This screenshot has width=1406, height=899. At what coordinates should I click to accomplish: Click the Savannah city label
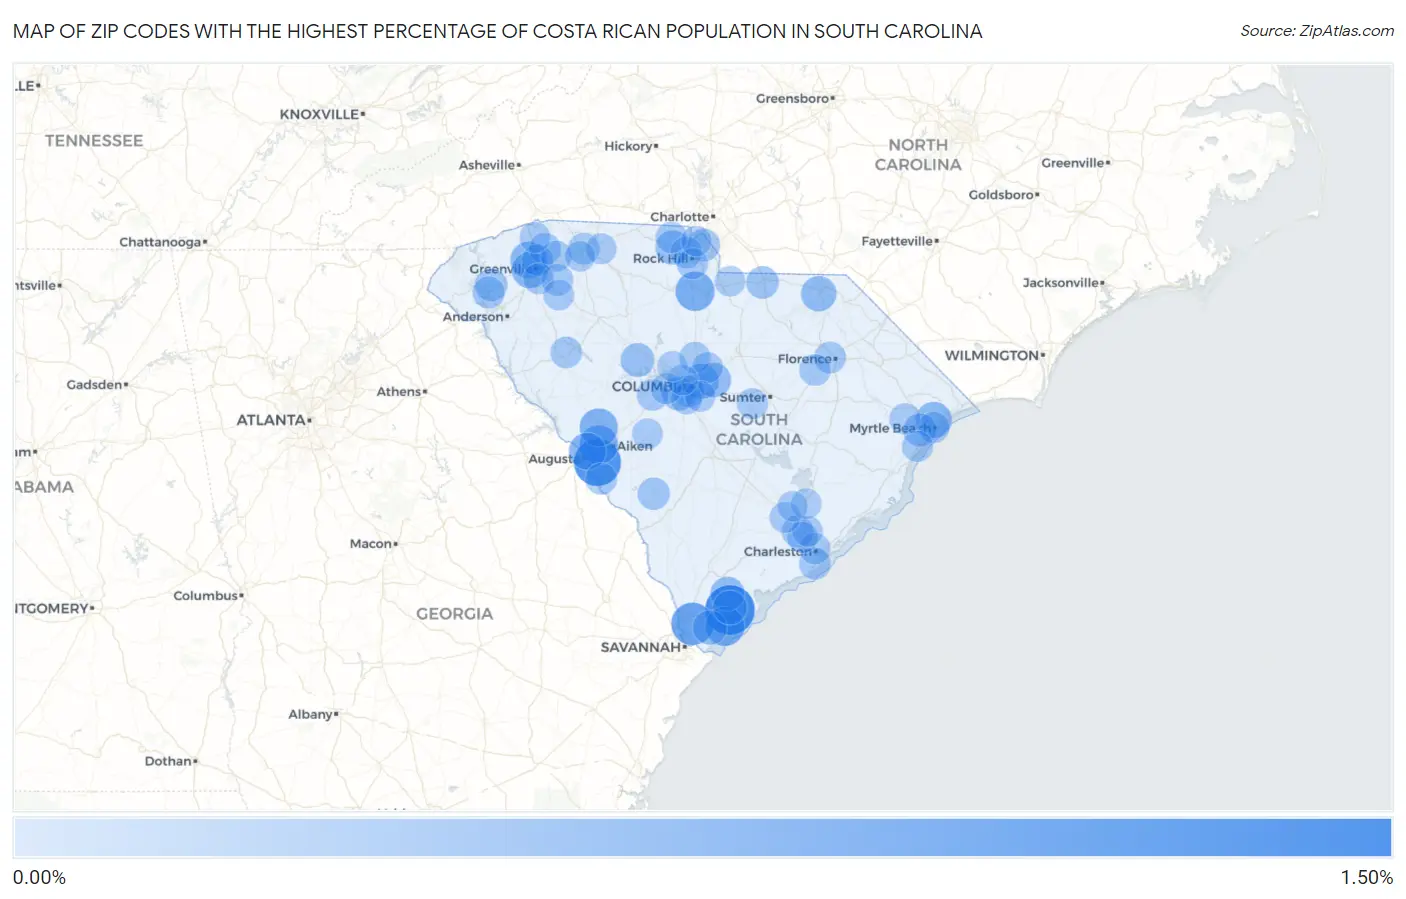point(643,647)
